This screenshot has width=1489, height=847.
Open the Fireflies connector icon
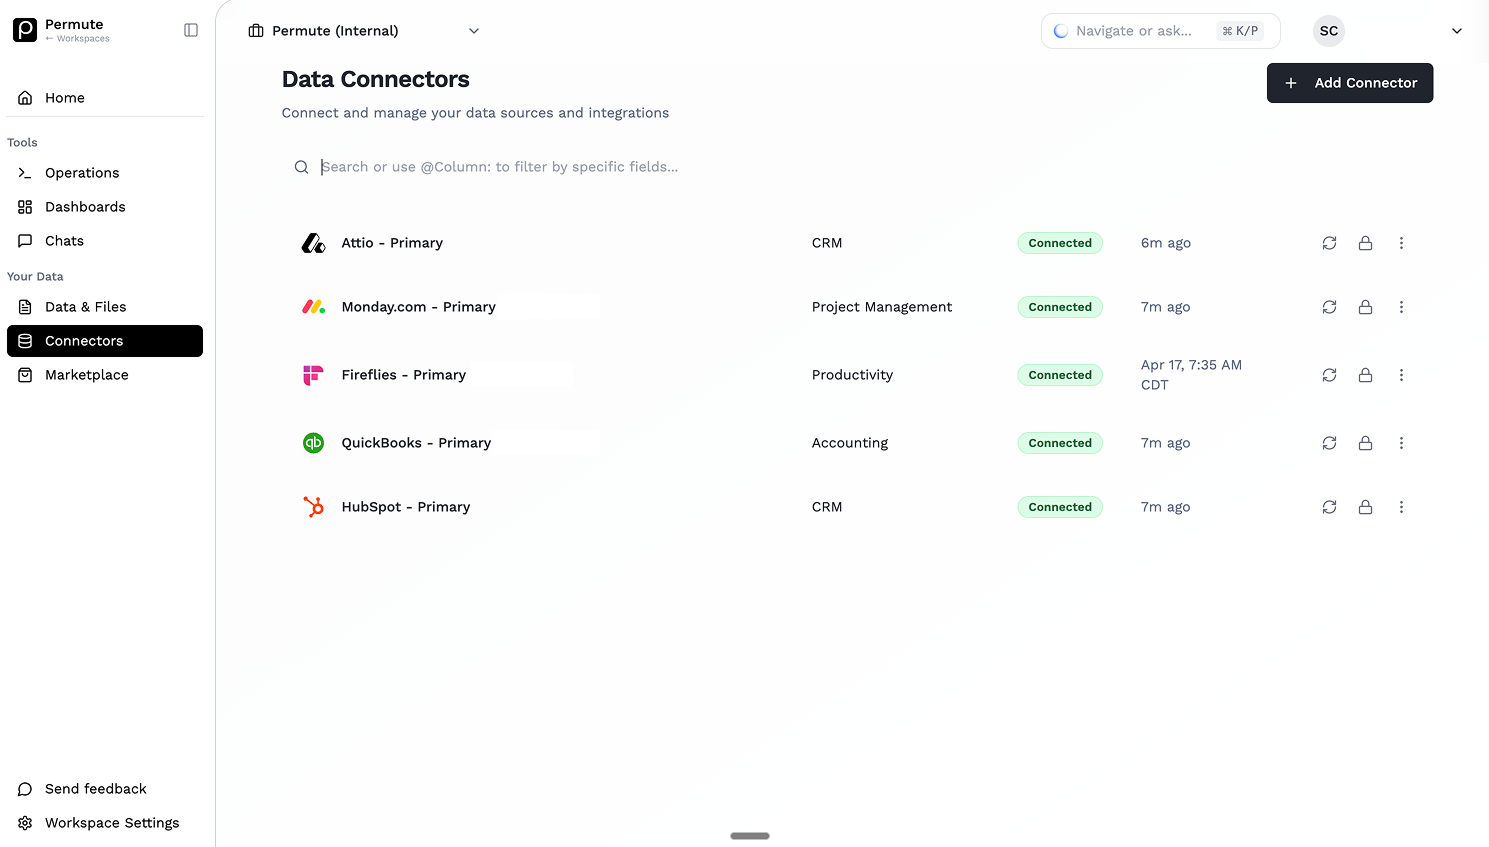(x=313, y=374)
